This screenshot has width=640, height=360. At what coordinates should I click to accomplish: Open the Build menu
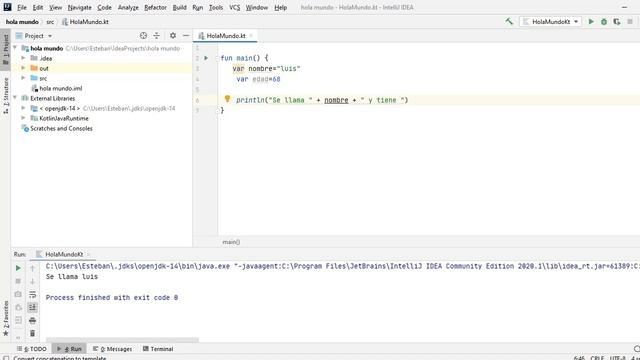point(179,7)
